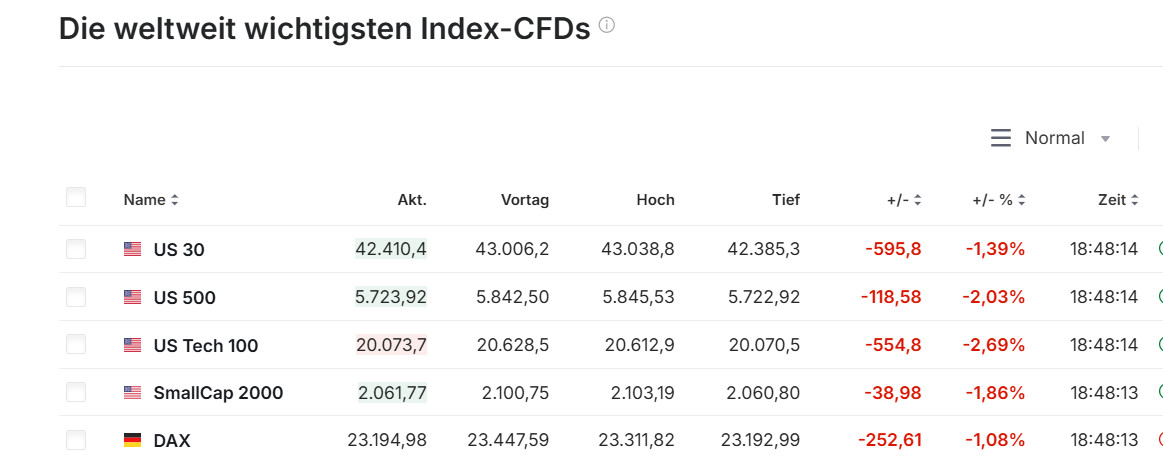Open the Normal view dropdown arrow
The width and height of the screenshot is (1163, 463).
[1105, 139]
